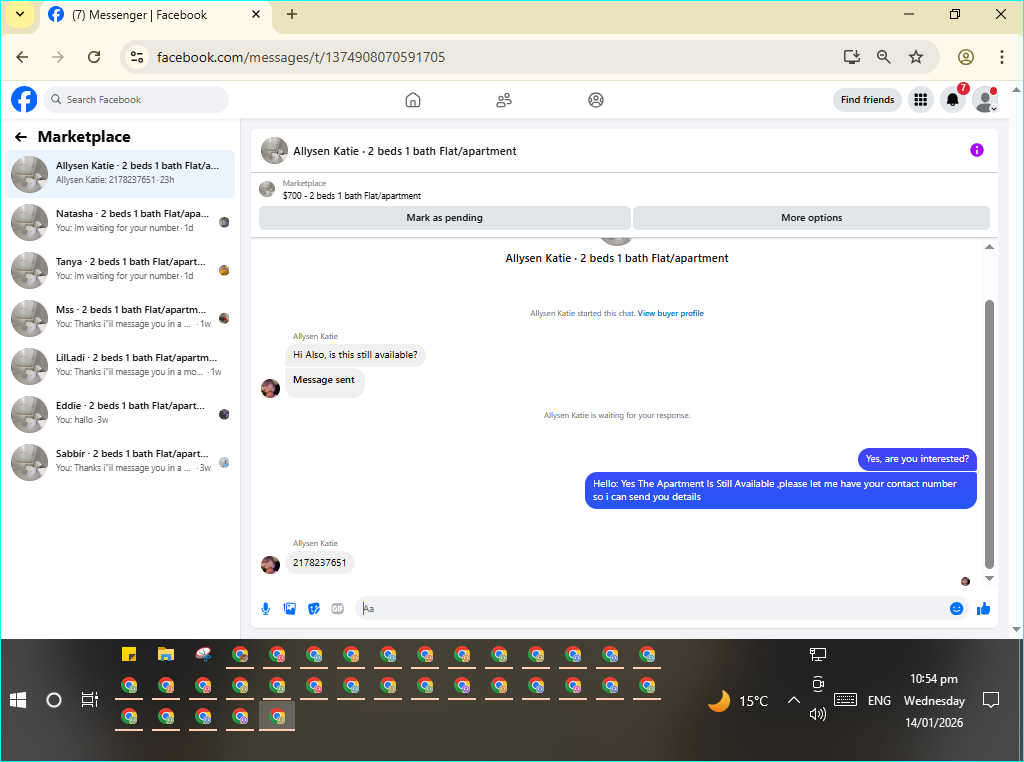Open conversation information purple icon
This screenshot has width=1024, height=762.
click(x=977, y=150)
